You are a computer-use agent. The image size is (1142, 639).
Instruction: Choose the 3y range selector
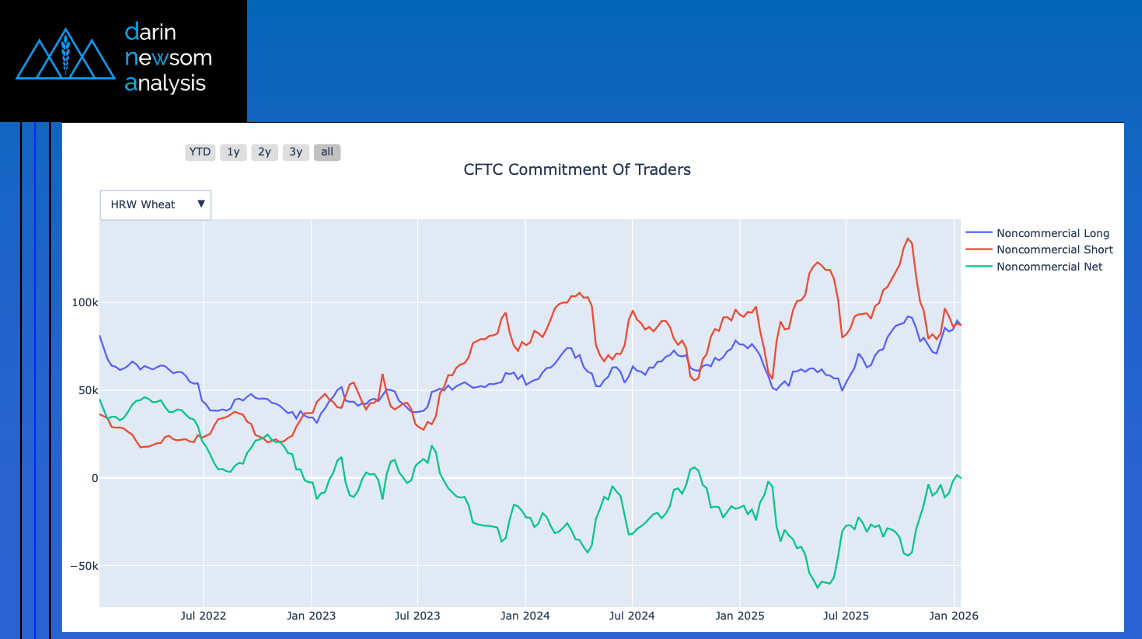coord(295,152)
